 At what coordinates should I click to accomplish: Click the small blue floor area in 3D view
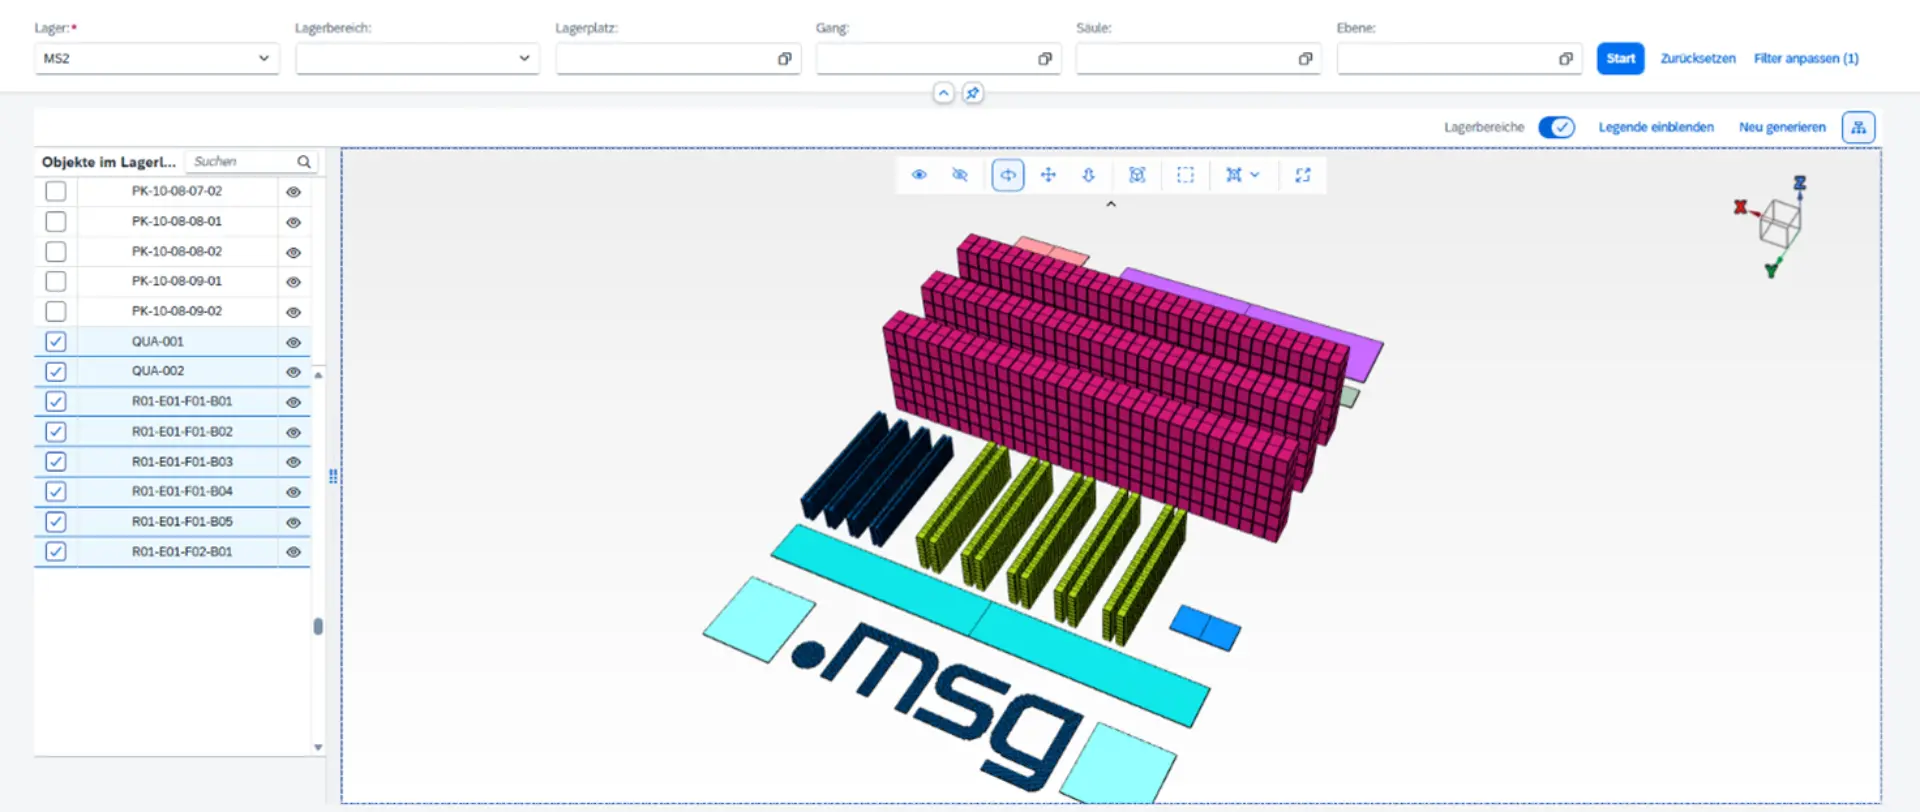(x=1206, y=627)
